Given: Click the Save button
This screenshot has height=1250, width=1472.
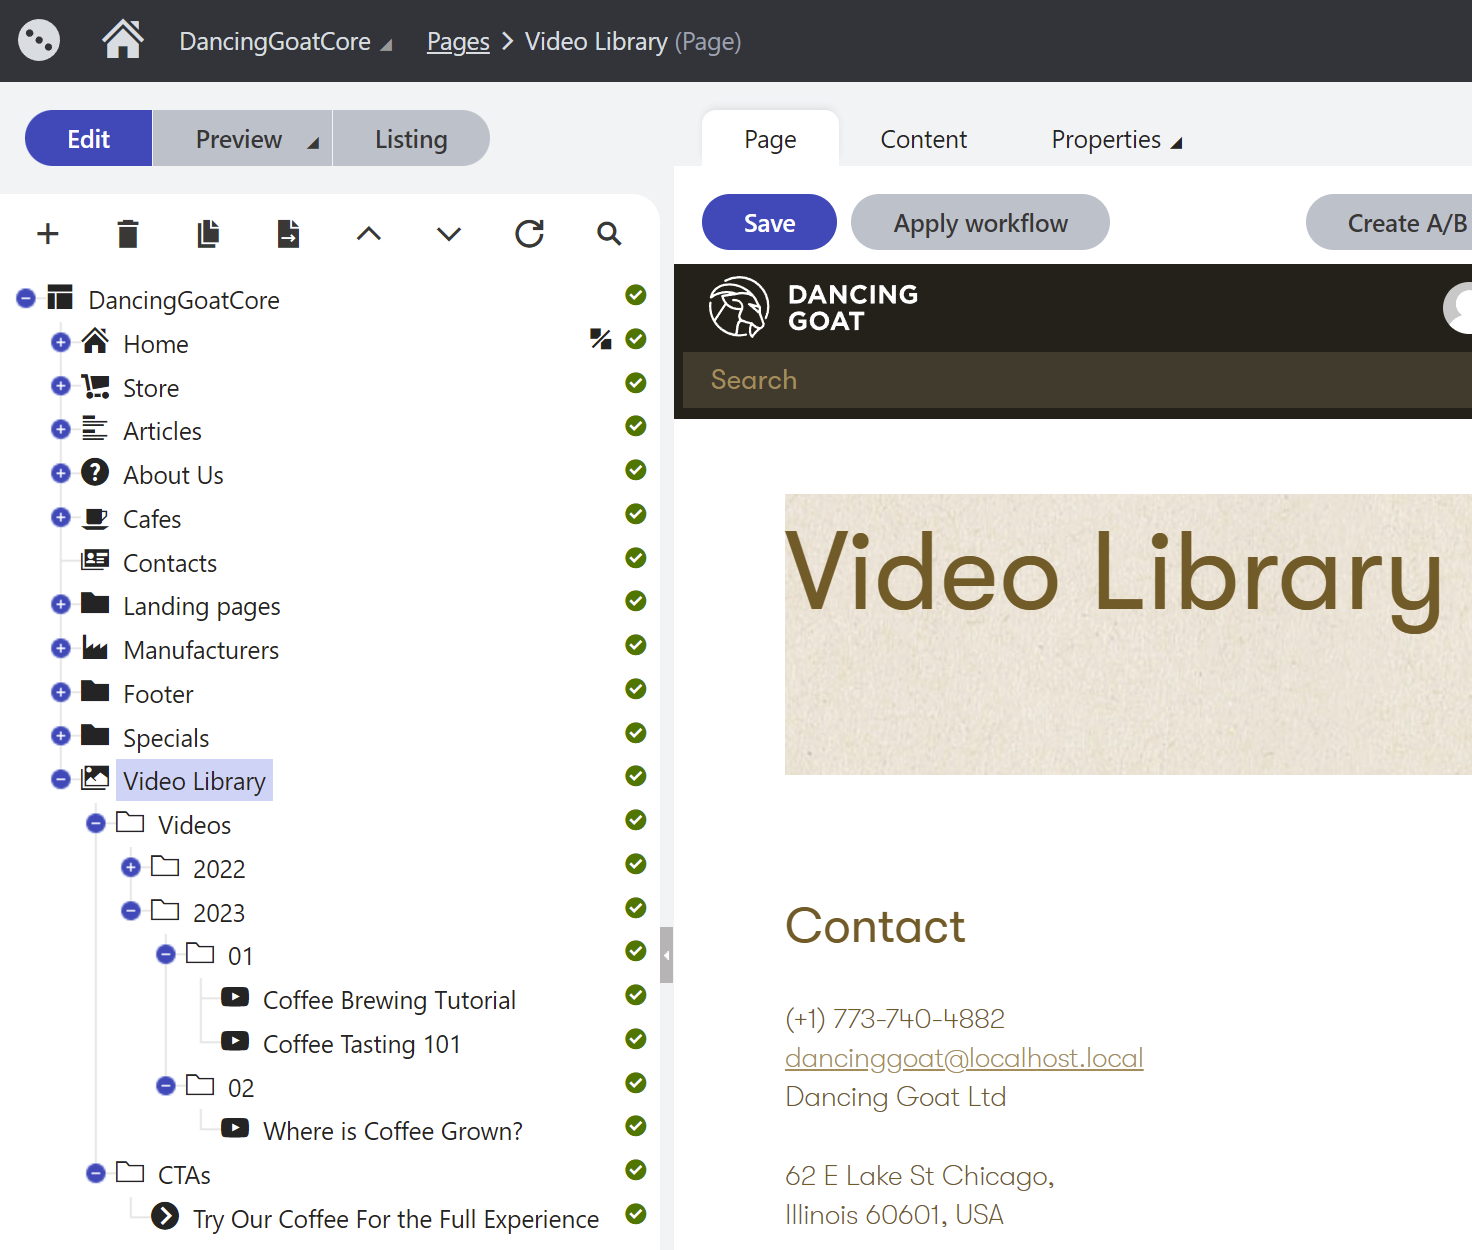Looking at the screenshot, I should pos(769,222).
